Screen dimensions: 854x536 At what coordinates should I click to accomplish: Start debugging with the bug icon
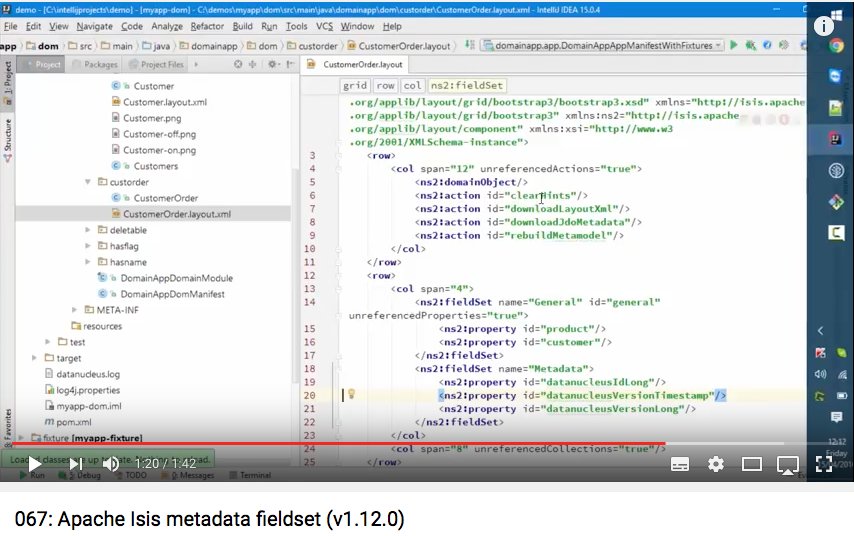tap(751, 45)
